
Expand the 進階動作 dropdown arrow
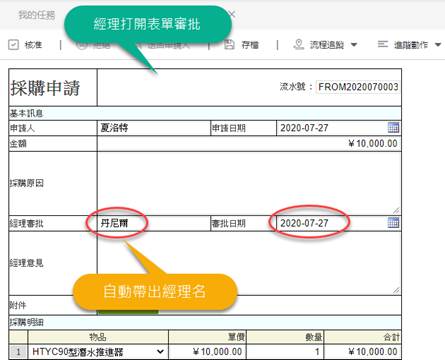coord(438,45)
